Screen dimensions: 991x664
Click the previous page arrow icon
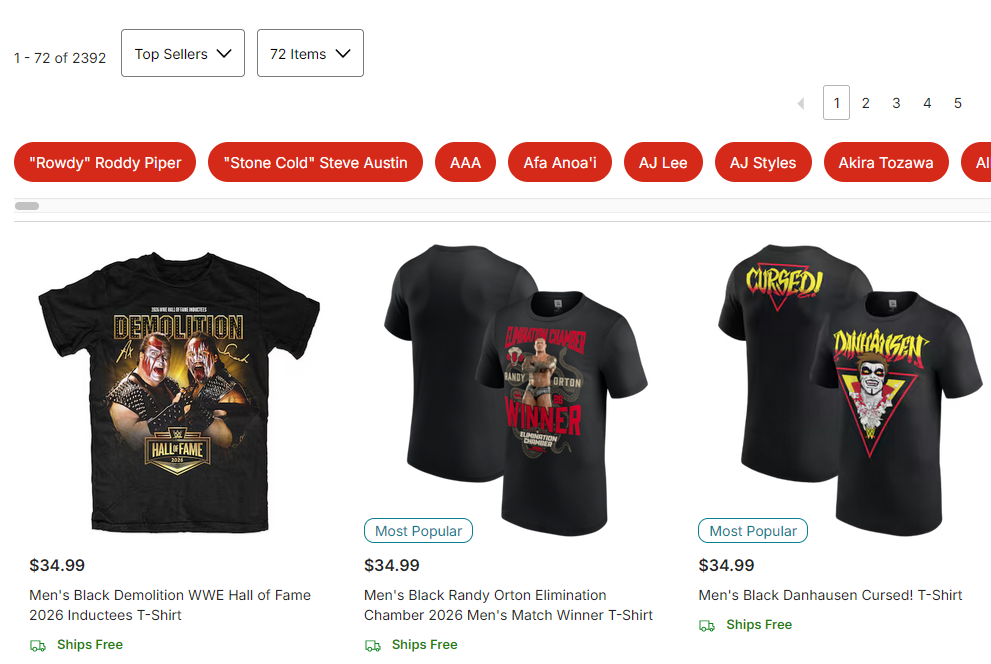(801, 103)
